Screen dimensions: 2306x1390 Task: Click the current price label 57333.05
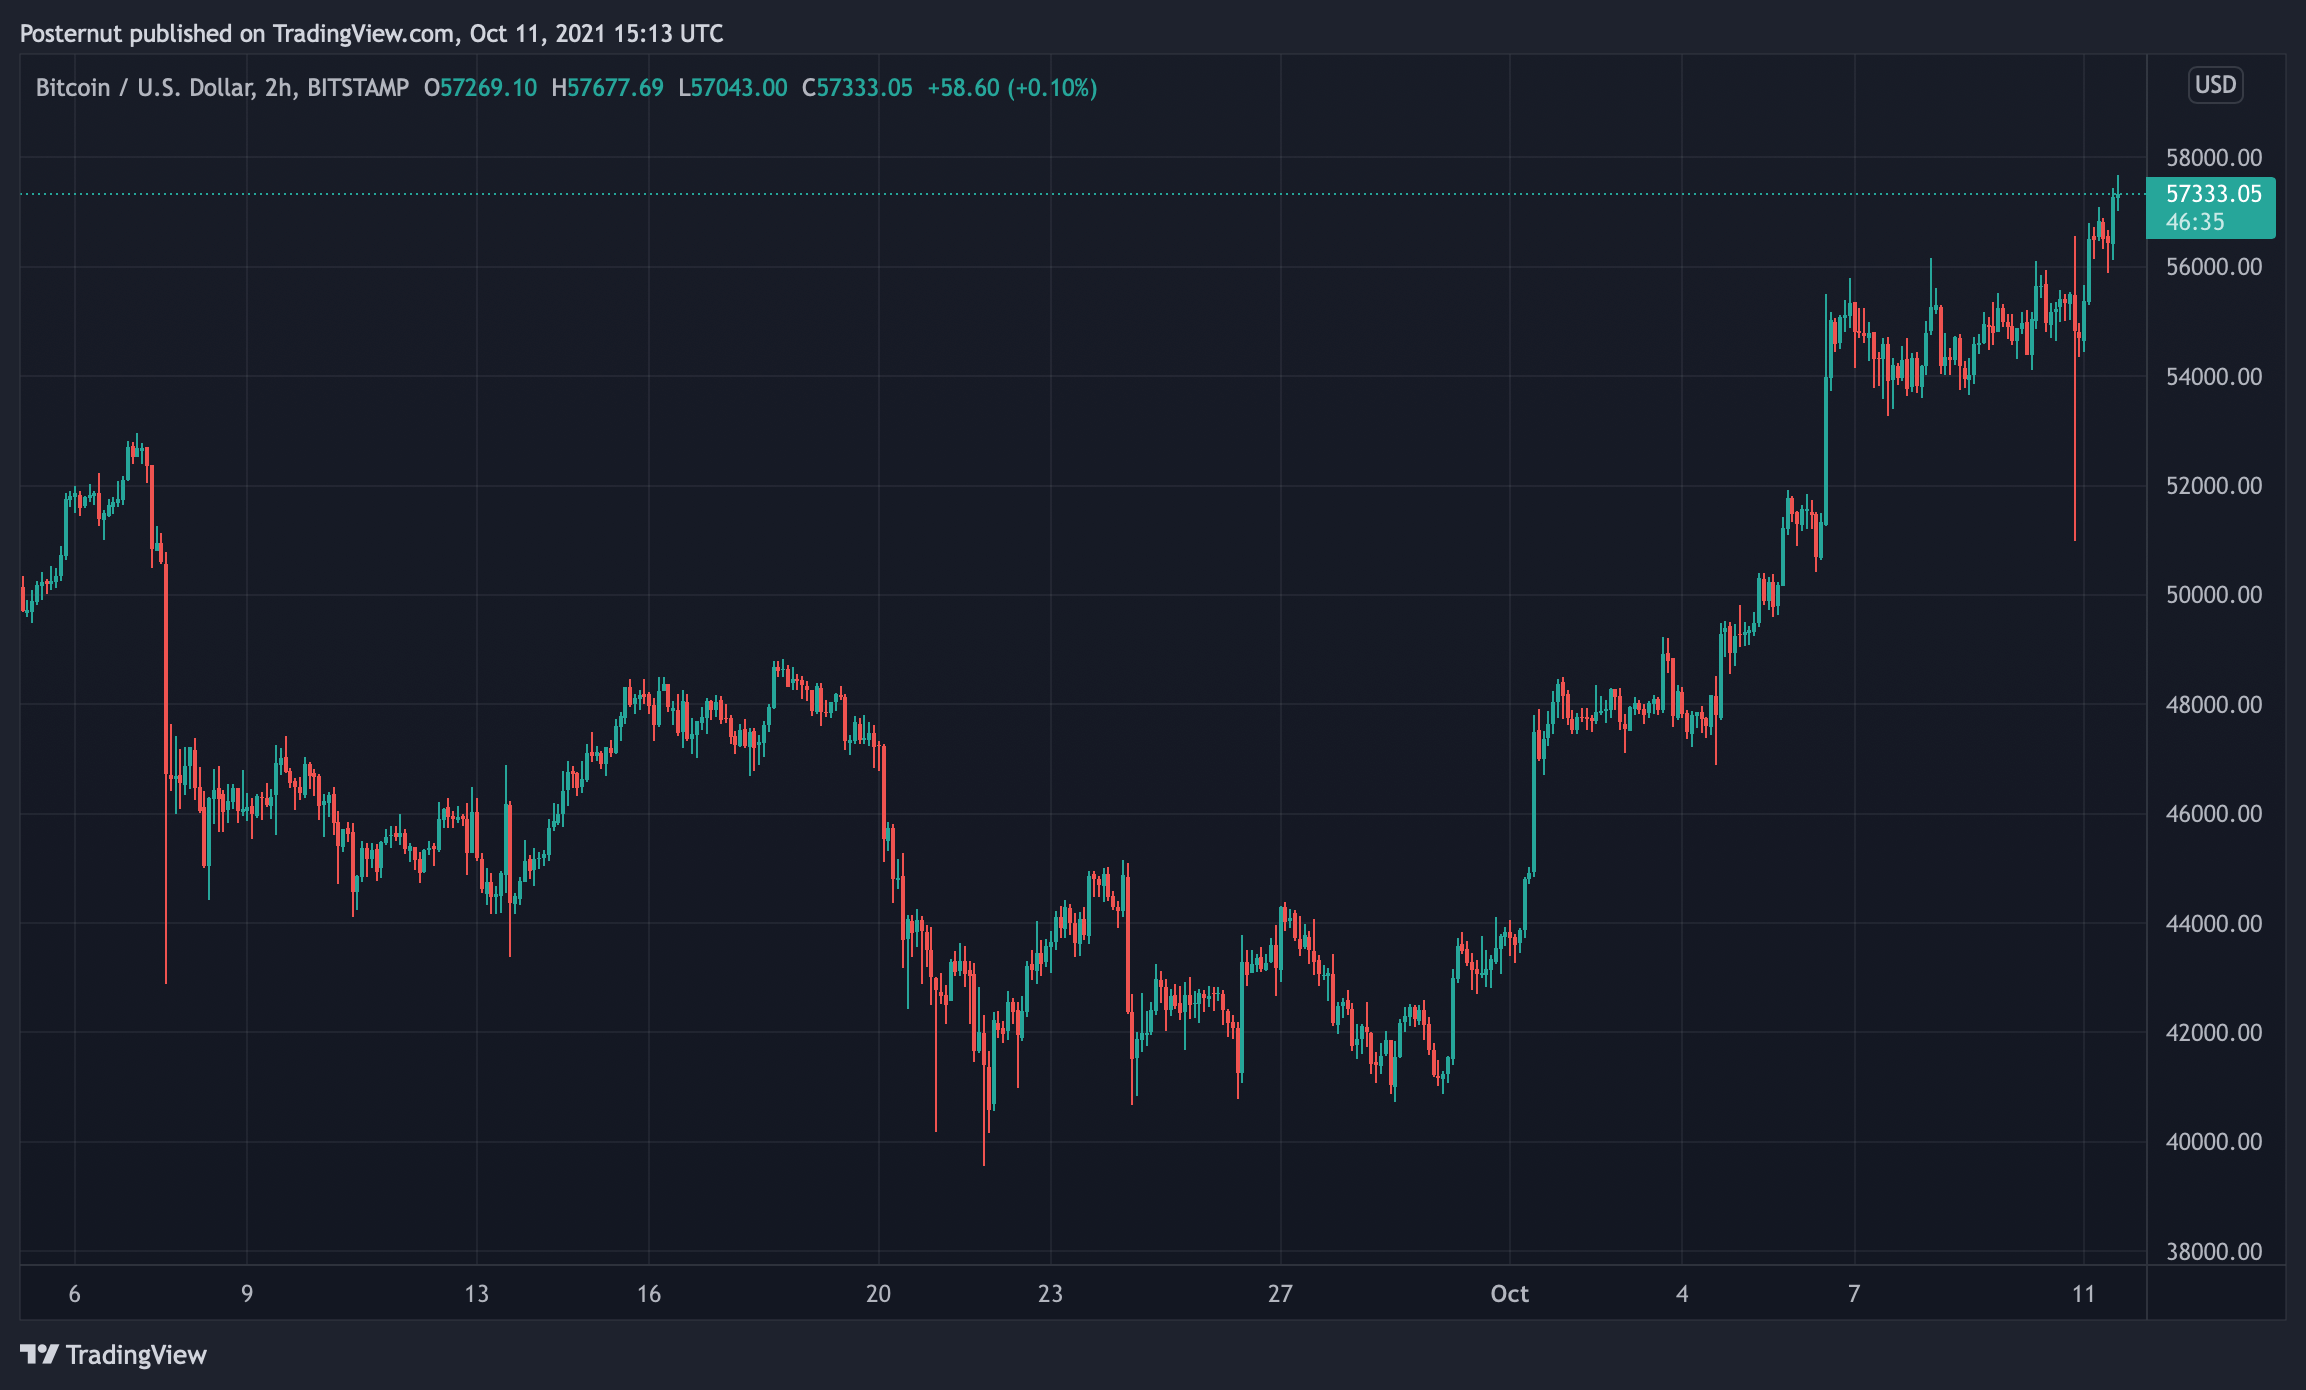tap(2213, 194)
